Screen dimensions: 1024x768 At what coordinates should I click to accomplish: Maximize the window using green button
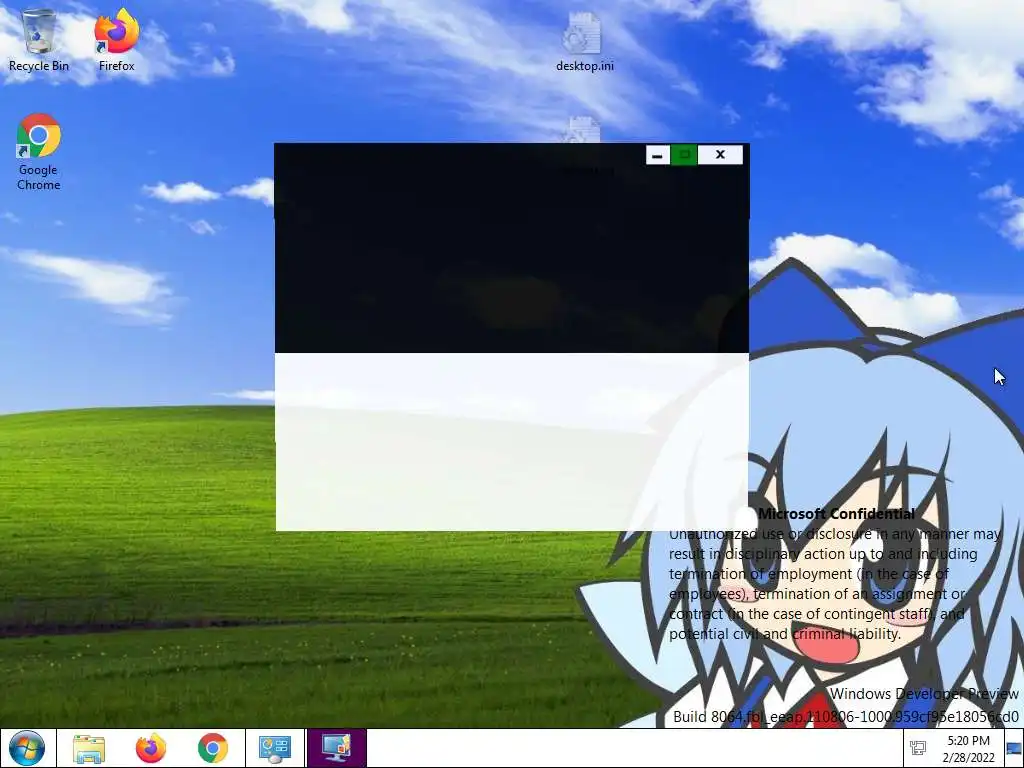[684, 155]
